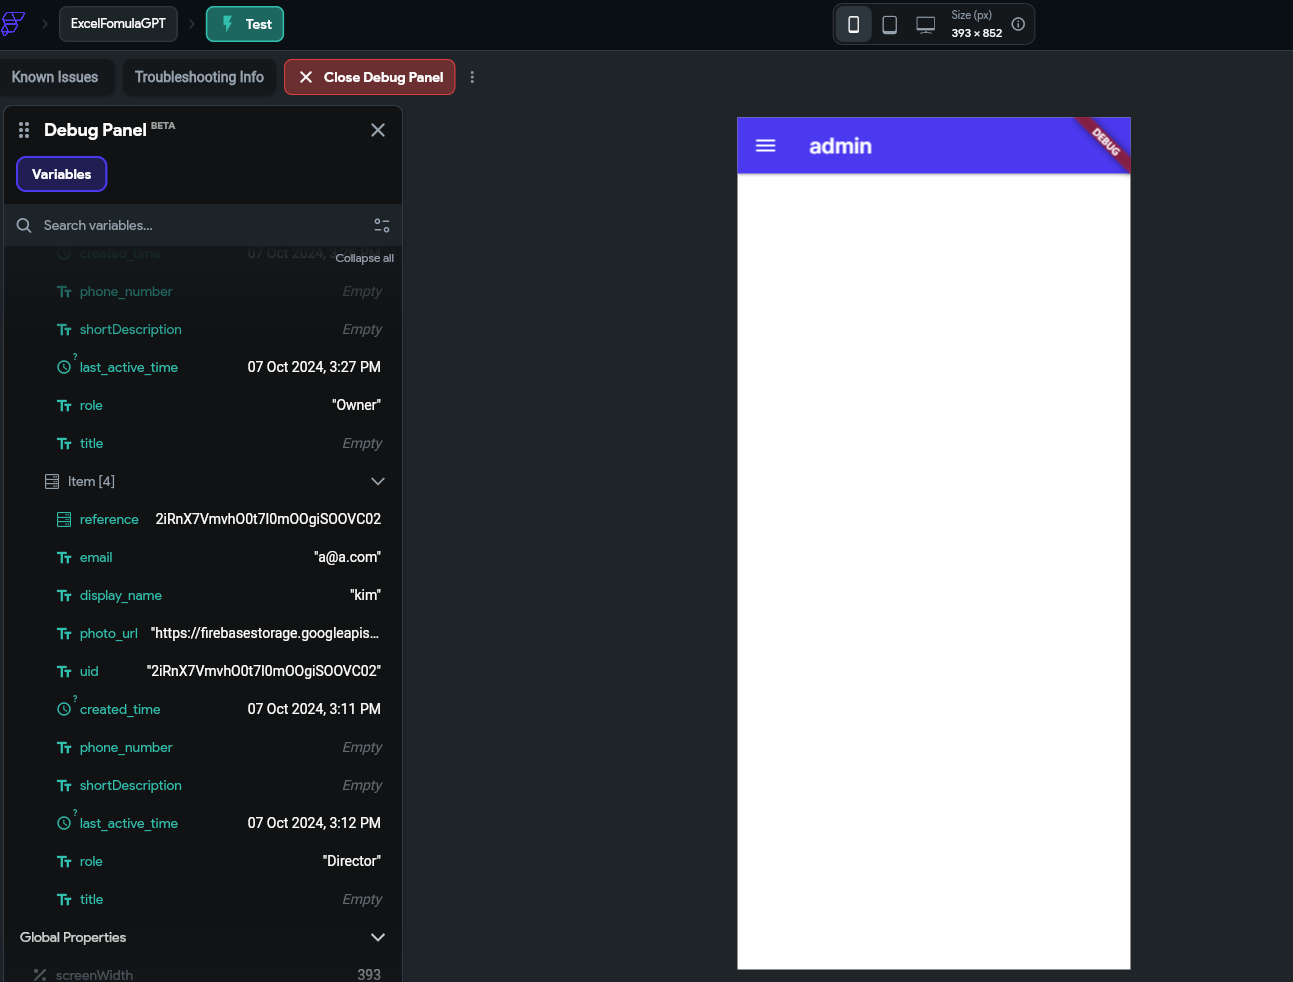
Task: Click the shortDescription row above last_active_time 3:12 PM
Action: 203,785
